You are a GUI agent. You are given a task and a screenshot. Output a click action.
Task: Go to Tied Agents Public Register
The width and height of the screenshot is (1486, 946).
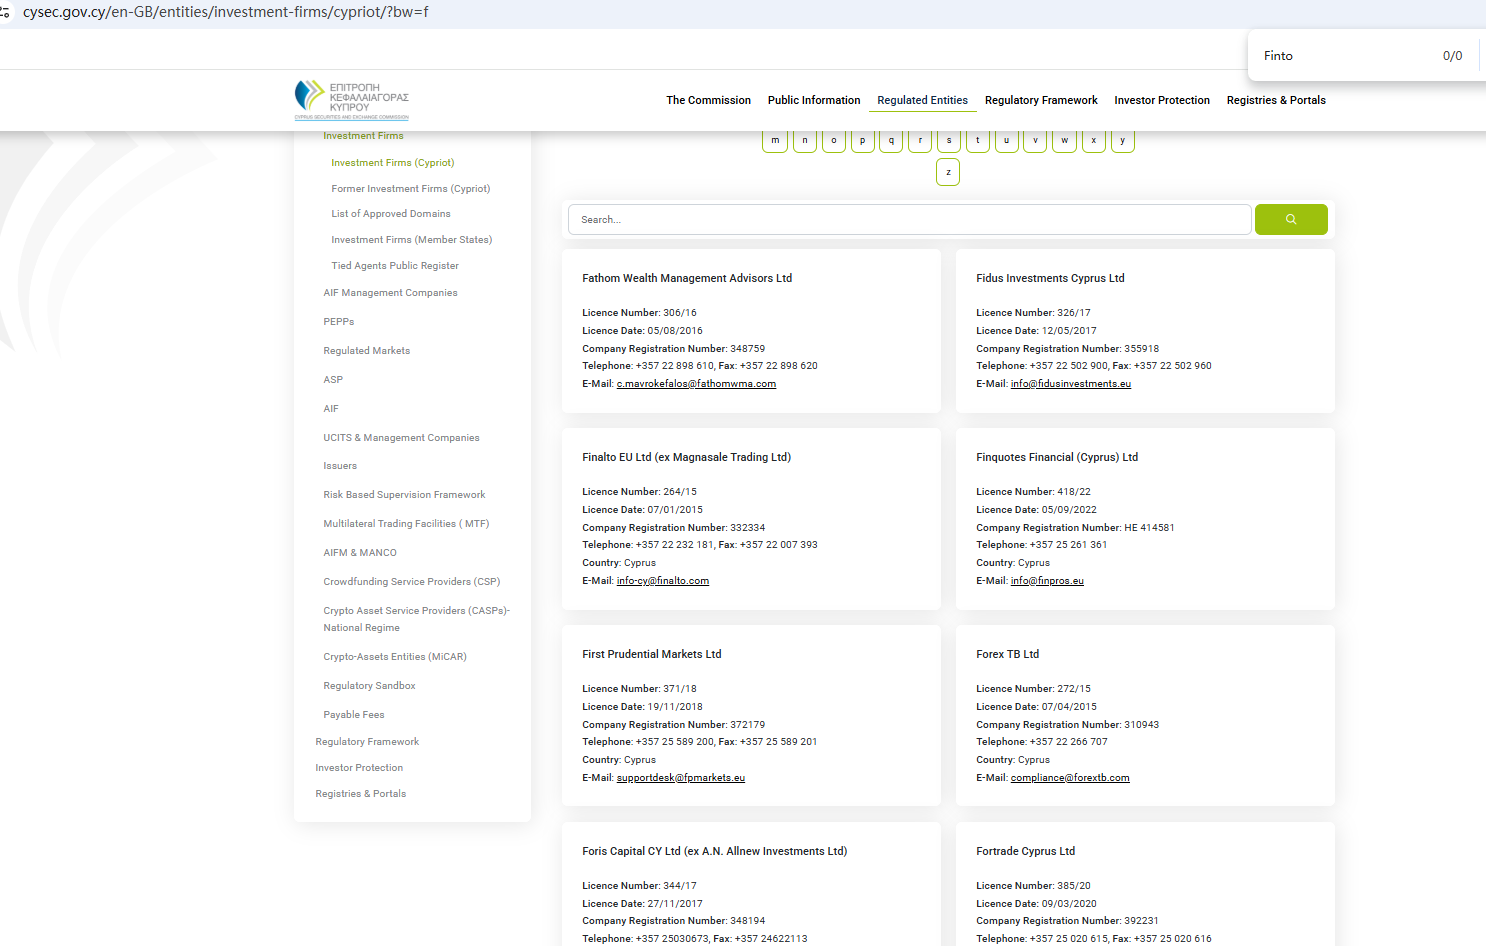(395, 266)
